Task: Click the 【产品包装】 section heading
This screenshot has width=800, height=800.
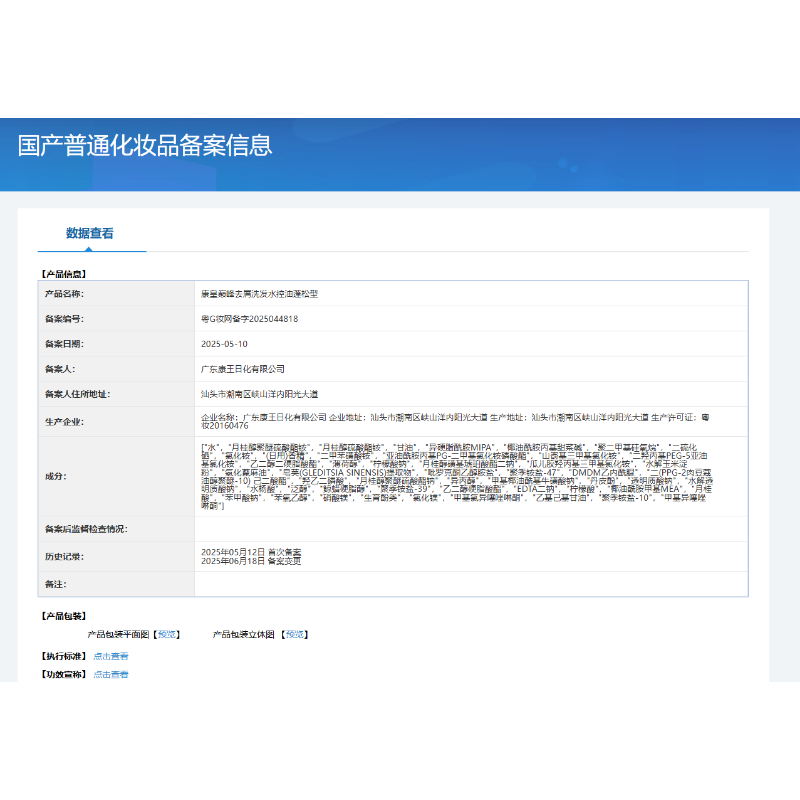Action: pyautogui.click(x=62, y=616)
